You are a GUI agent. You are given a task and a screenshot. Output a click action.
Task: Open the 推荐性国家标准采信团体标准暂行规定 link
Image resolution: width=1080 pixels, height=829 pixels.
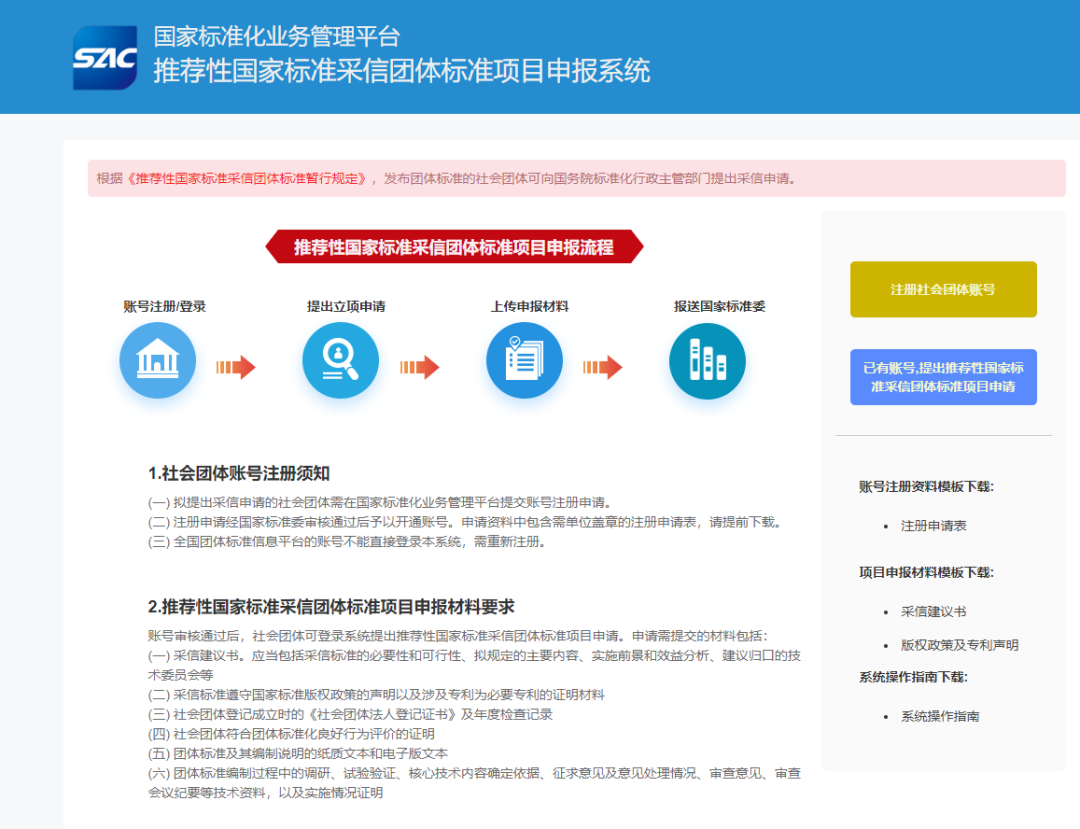tap(247, 179)
